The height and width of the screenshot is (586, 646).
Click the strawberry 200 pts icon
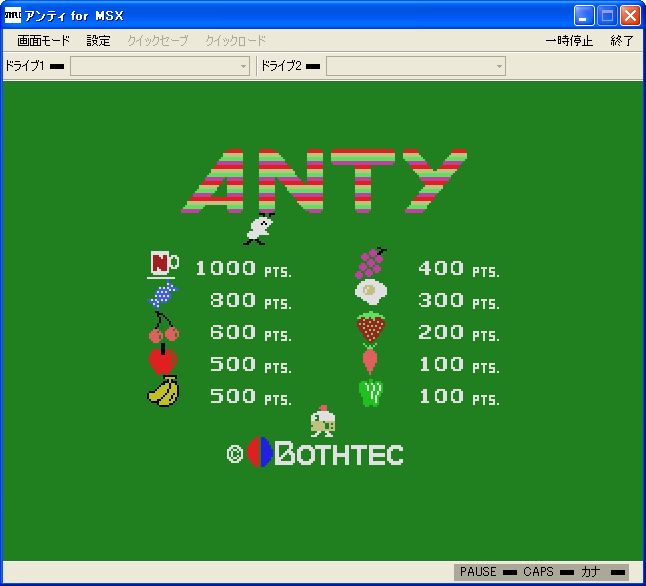click(371, 327)
